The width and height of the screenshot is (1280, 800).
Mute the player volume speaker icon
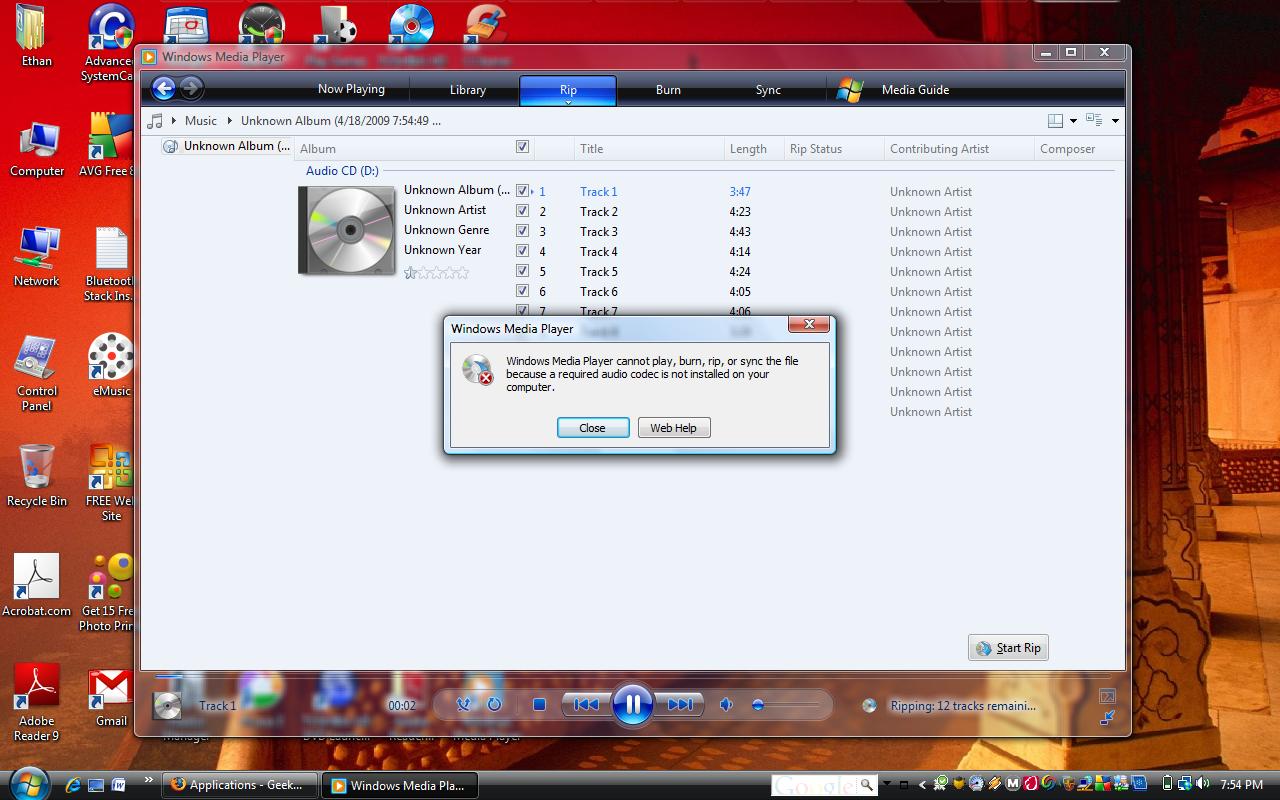727,704
